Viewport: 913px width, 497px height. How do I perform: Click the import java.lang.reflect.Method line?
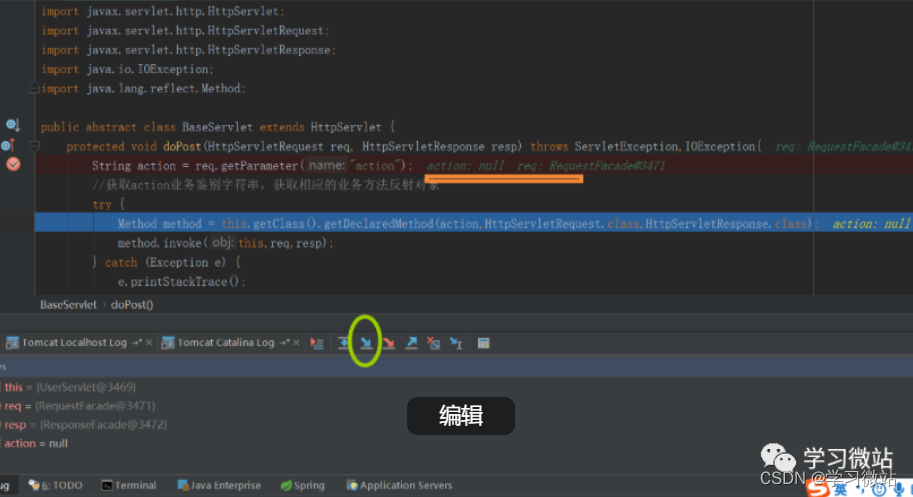143,88
